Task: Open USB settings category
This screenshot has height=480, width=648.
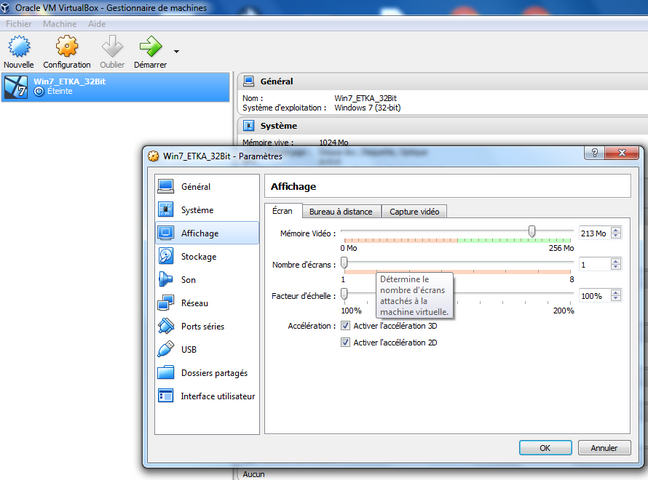Action: (207, 349)
